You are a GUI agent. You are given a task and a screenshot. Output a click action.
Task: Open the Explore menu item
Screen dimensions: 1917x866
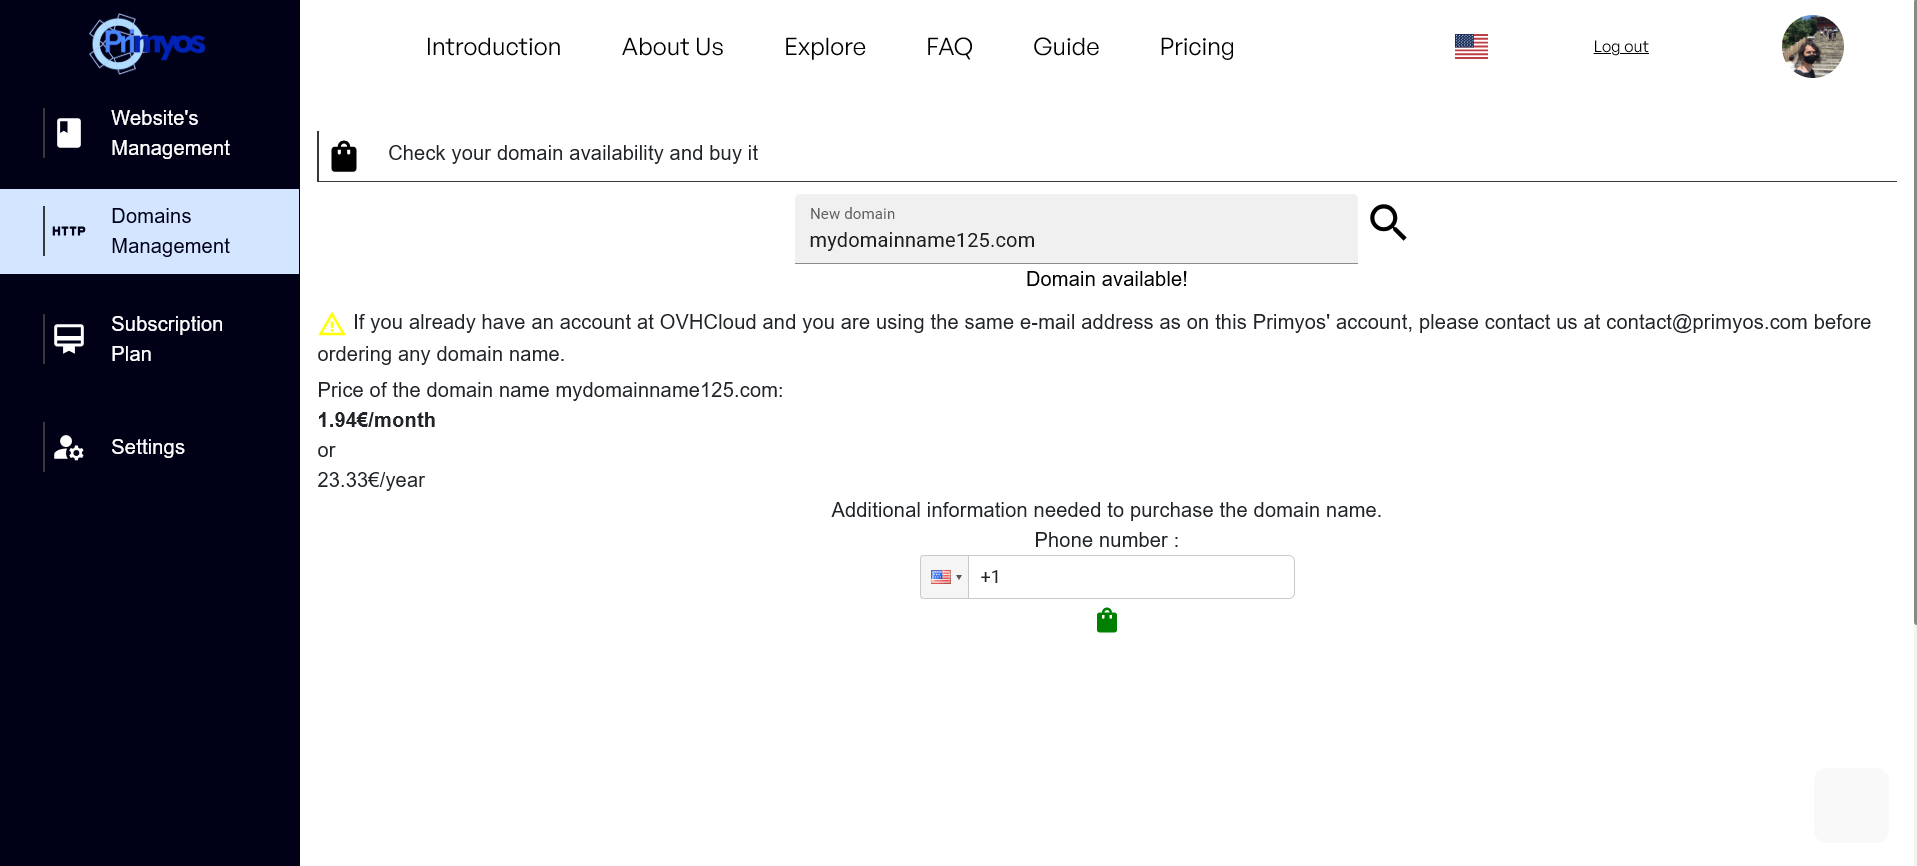(x=825, y=47)
